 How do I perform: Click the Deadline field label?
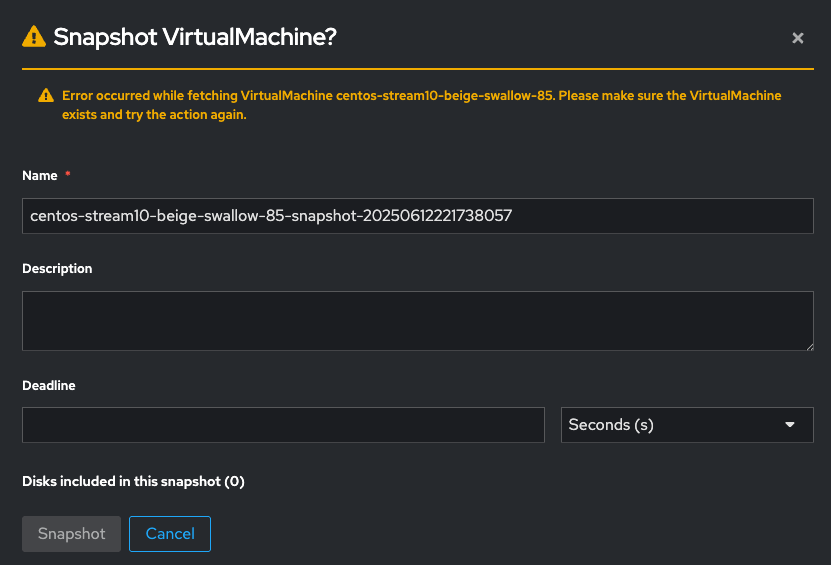click(49, 385)
